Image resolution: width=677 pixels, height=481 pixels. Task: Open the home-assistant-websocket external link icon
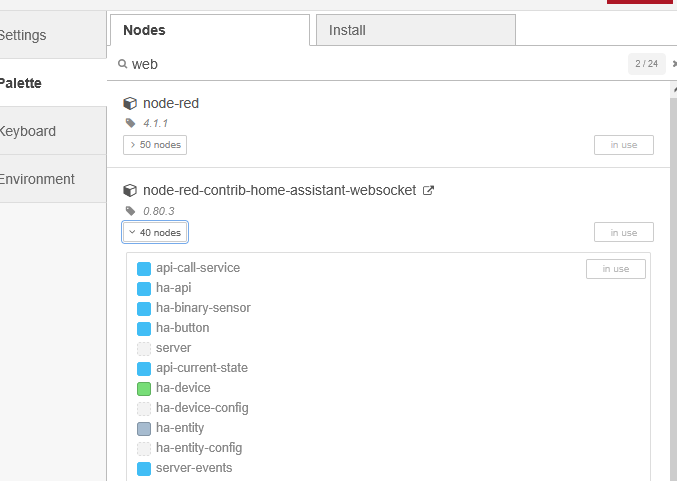point(428,190)
